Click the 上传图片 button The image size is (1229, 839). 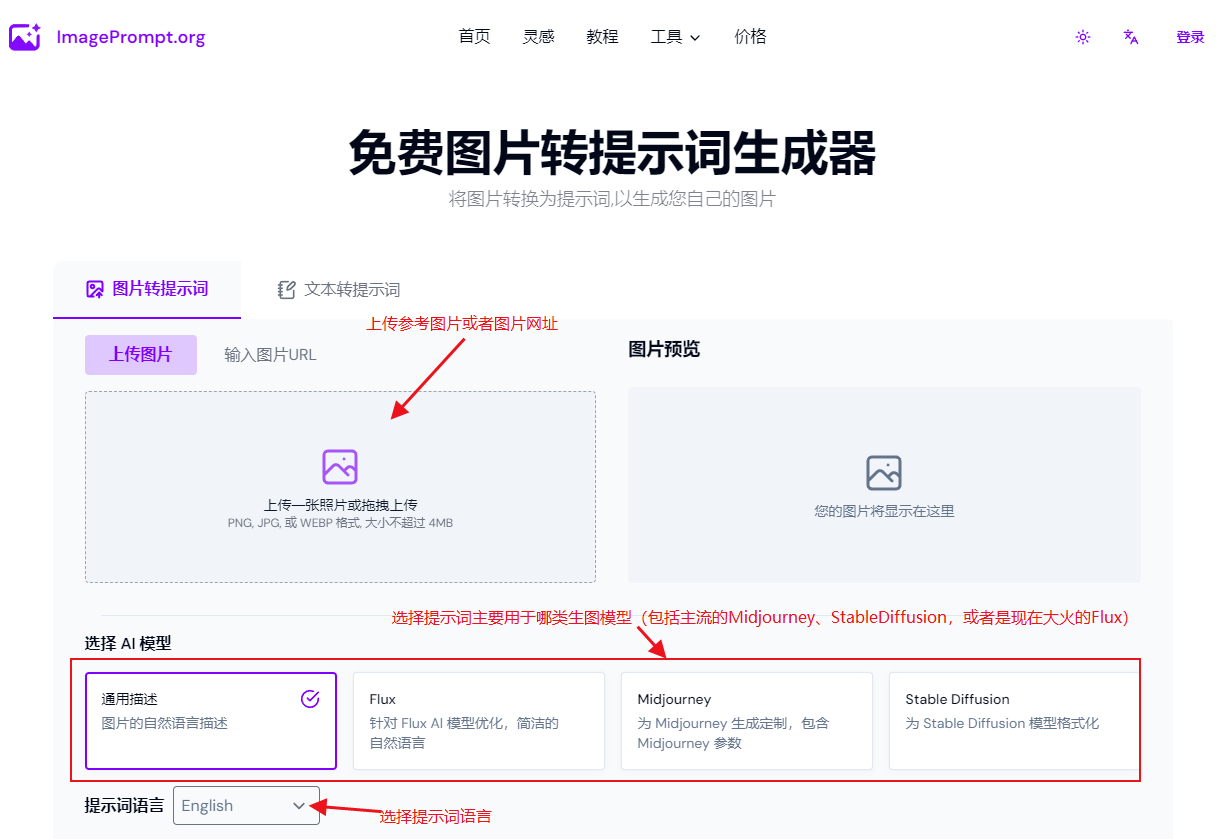[x=140, y=355]
